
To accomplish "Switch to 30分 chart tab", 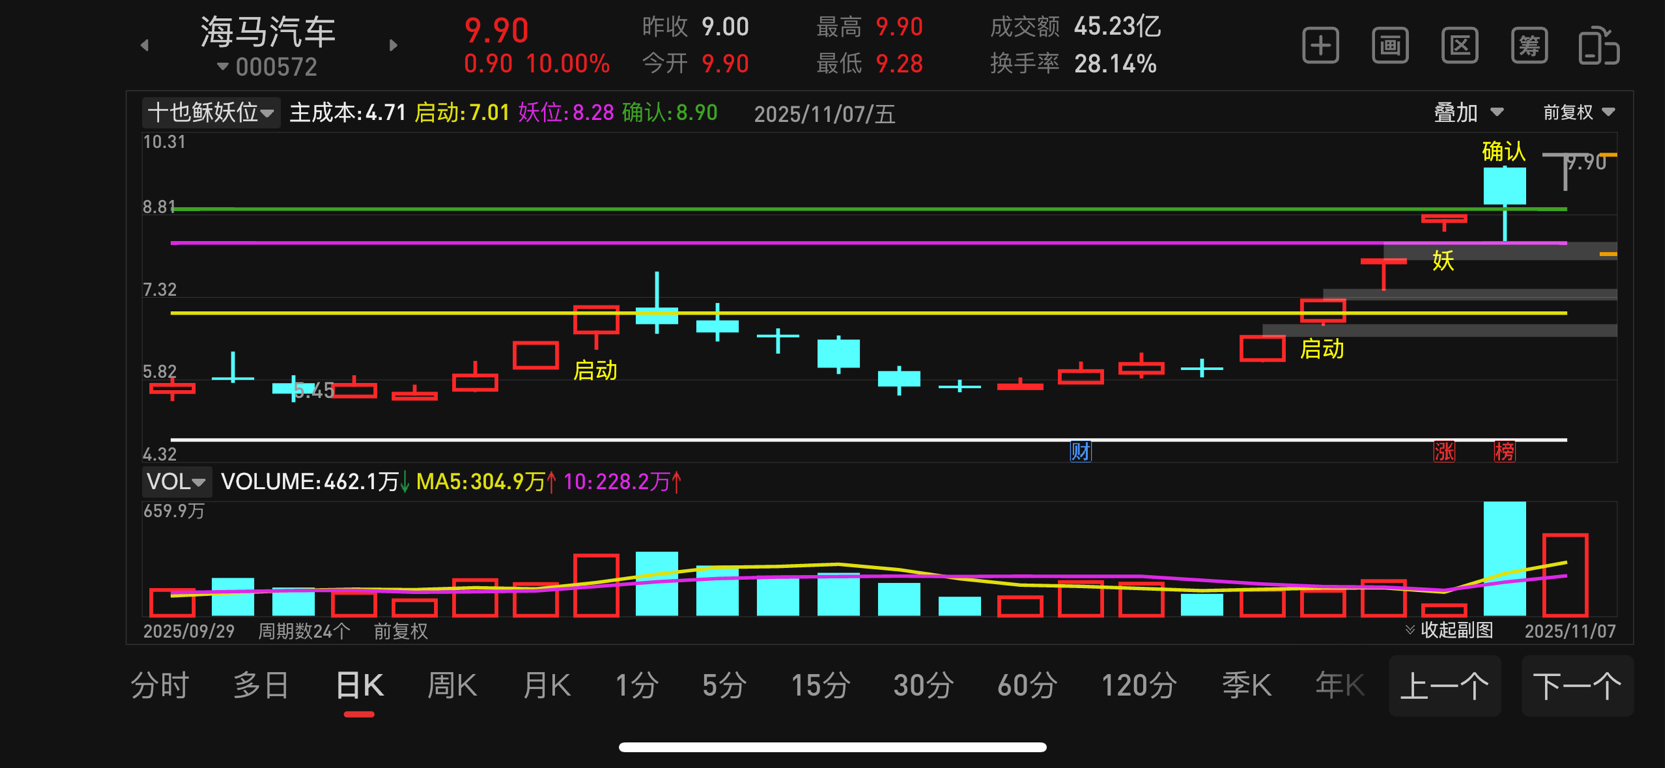I will 923,686.
